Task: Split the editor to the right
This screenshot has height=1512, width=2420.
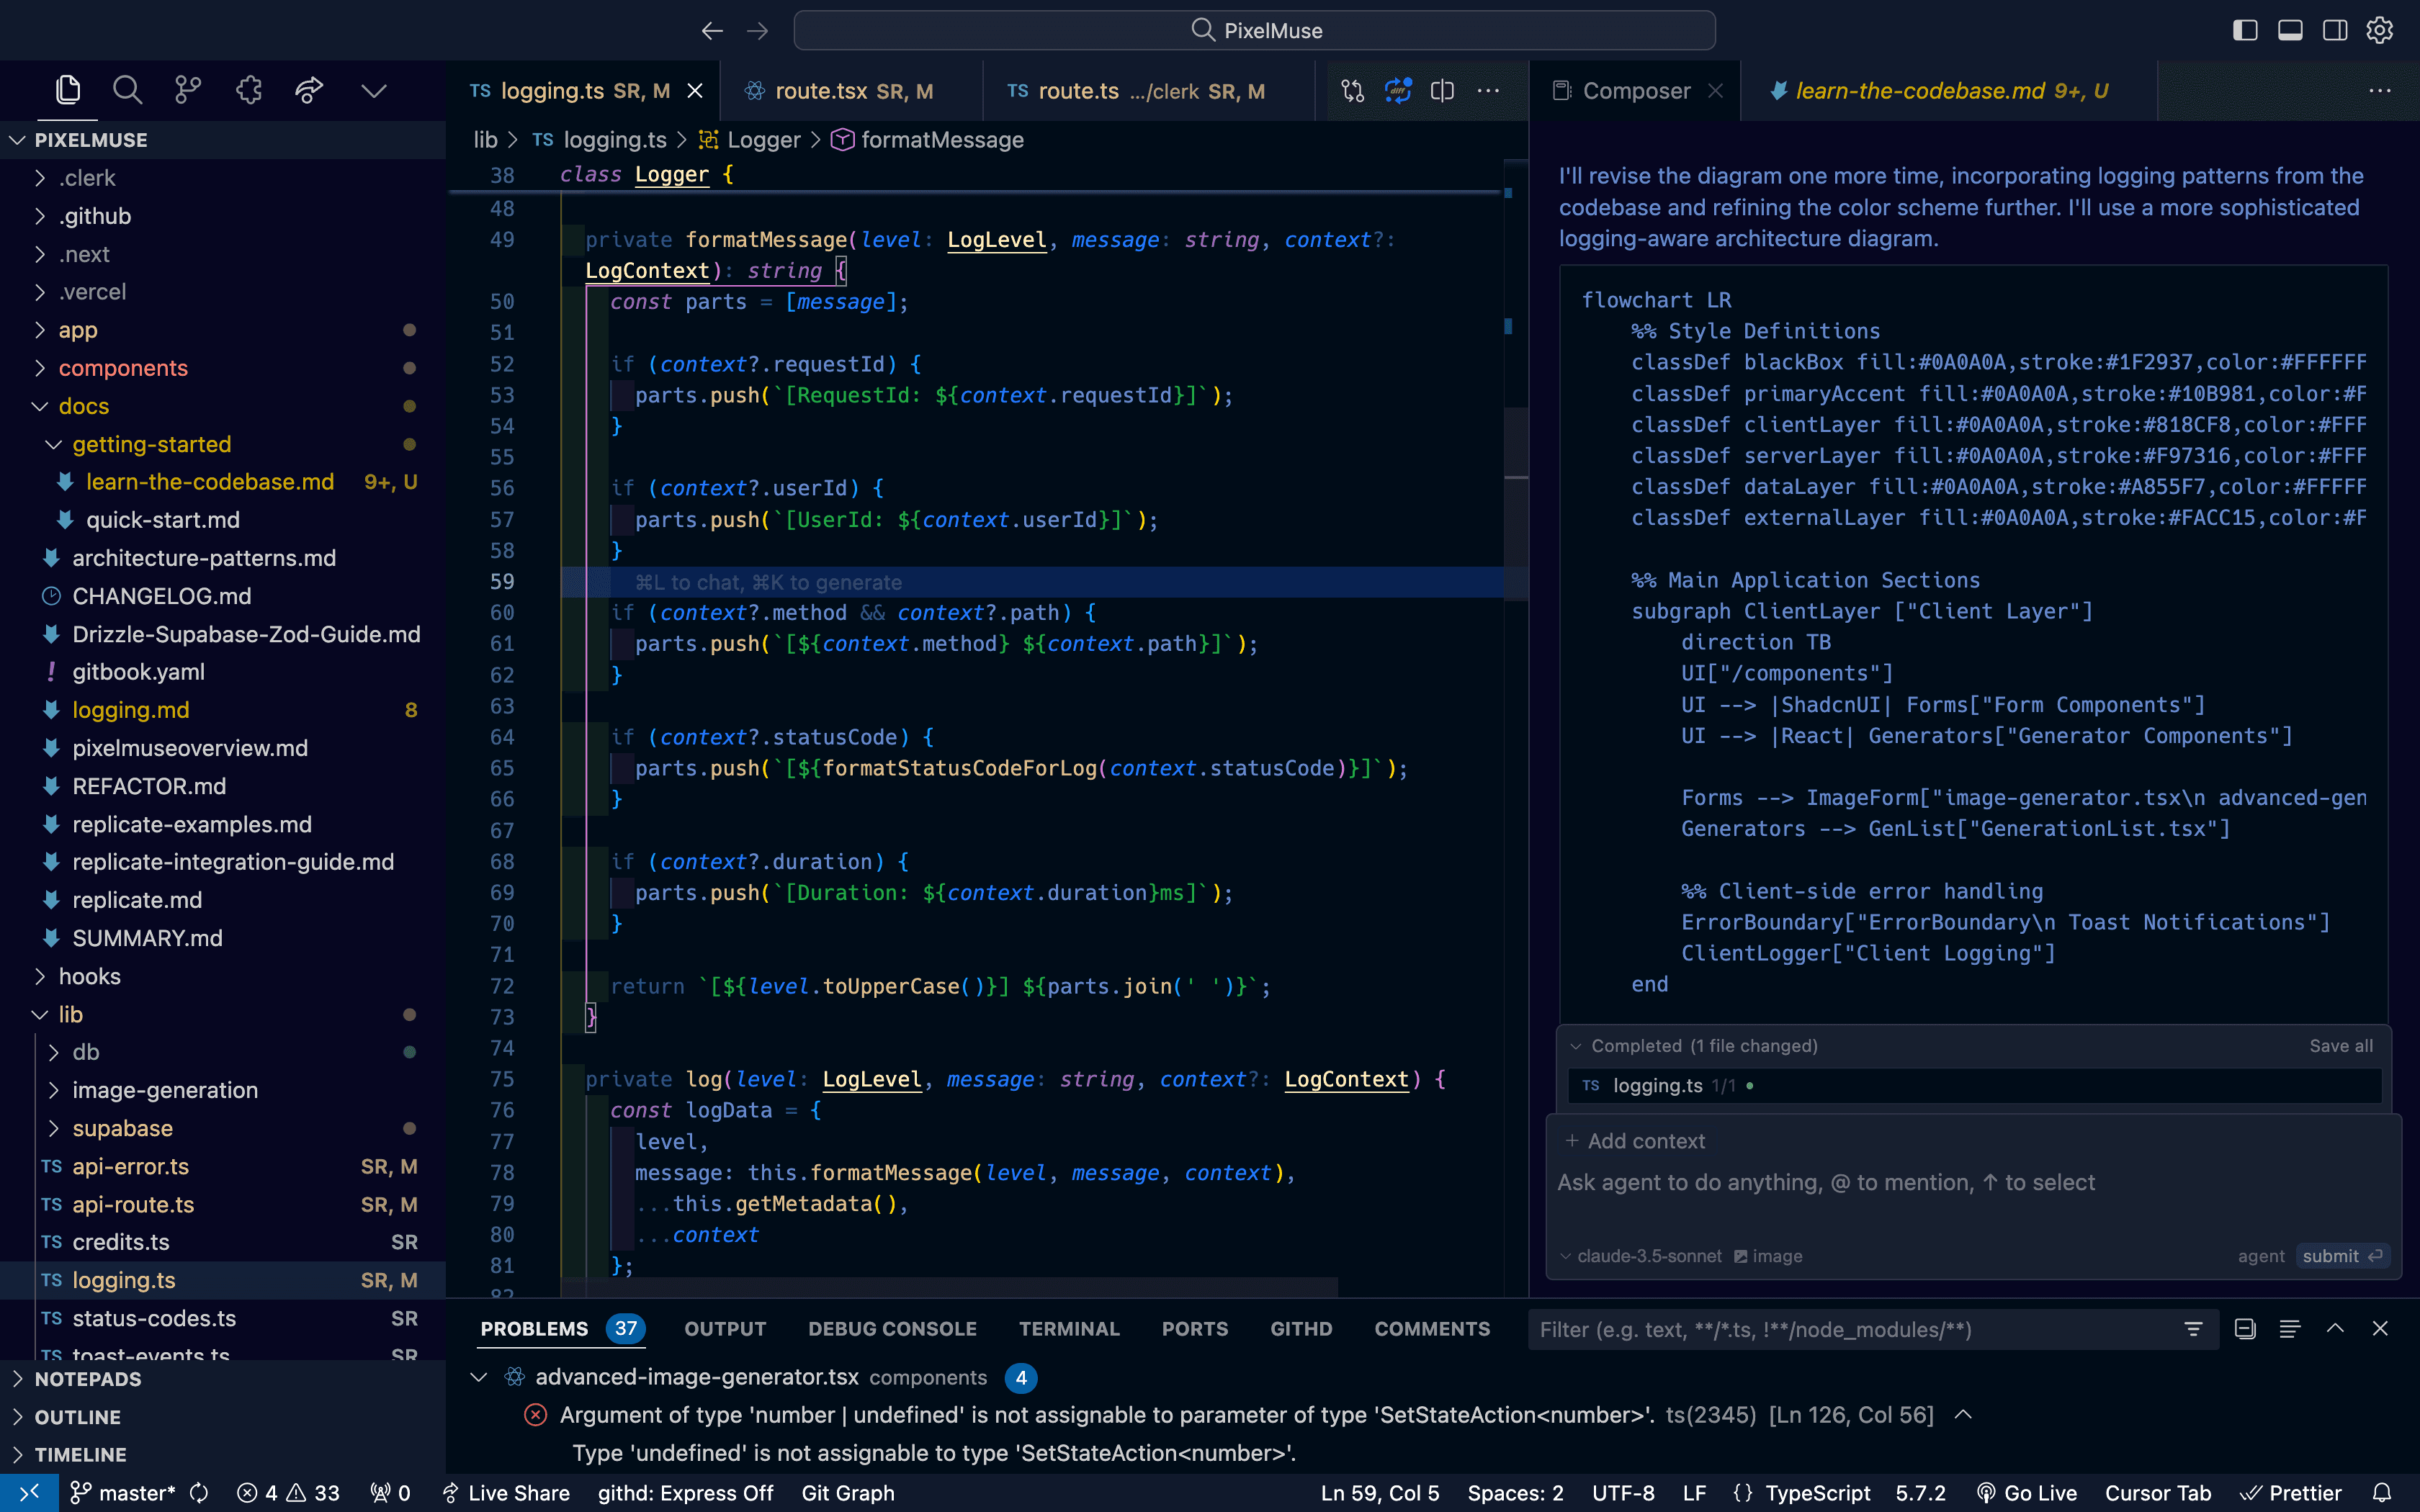Action: (1442, 91)
